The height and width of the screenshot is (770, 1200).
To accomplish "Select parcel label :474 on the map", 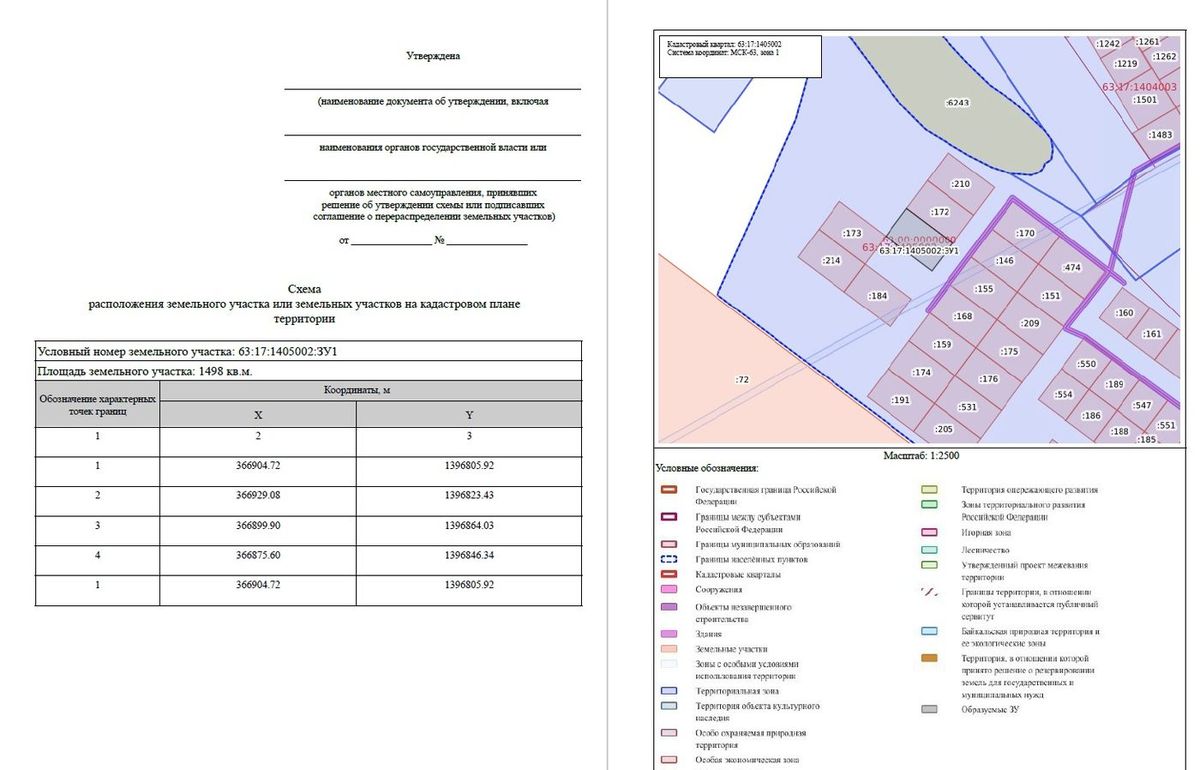I will click(x=1072, y=267).
